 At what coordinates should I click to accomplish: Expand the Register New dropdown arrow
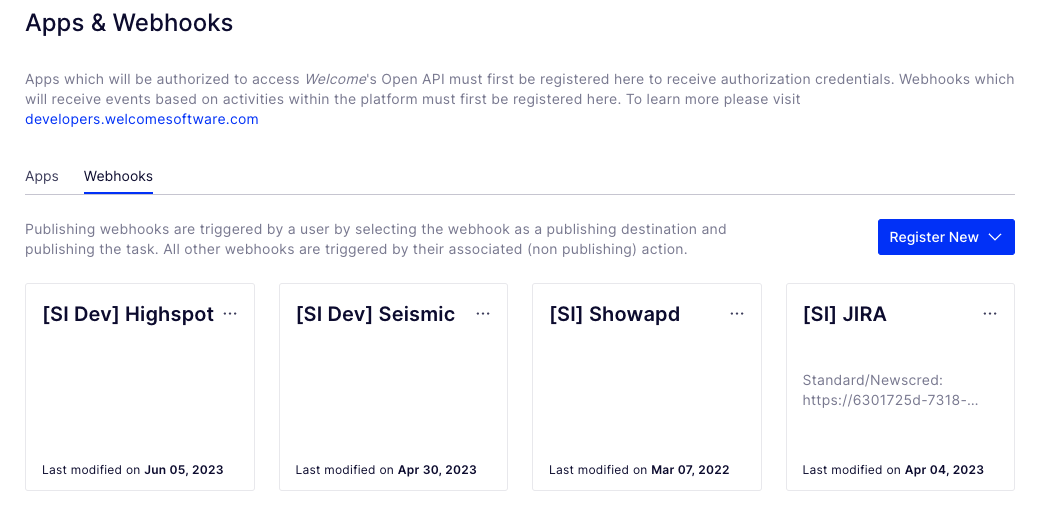[x=994, y=237]
